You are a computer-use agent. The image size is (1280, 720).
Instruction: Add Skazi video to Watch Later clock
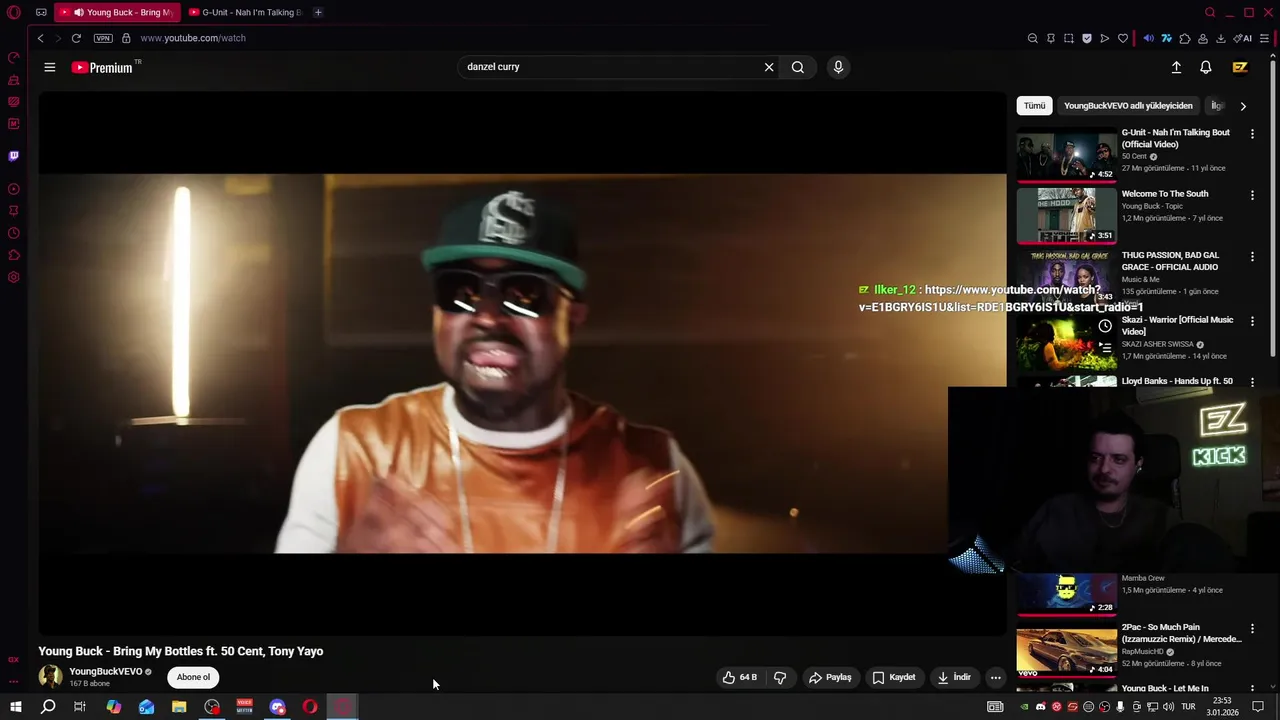click(x=1105, y=326)
